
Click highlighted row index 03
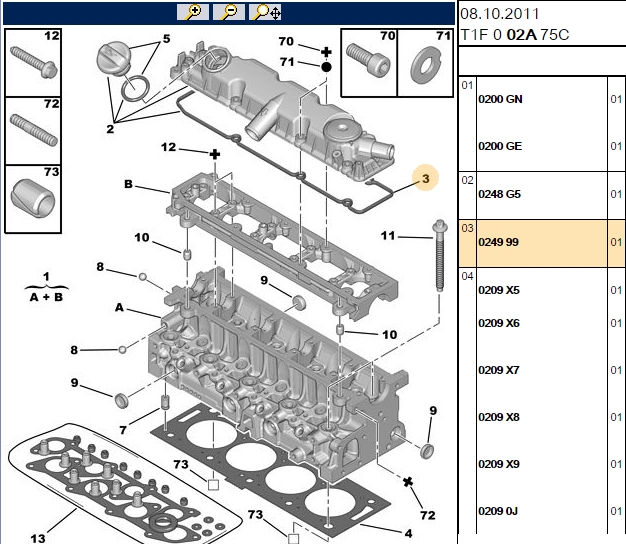click(467, 228)
